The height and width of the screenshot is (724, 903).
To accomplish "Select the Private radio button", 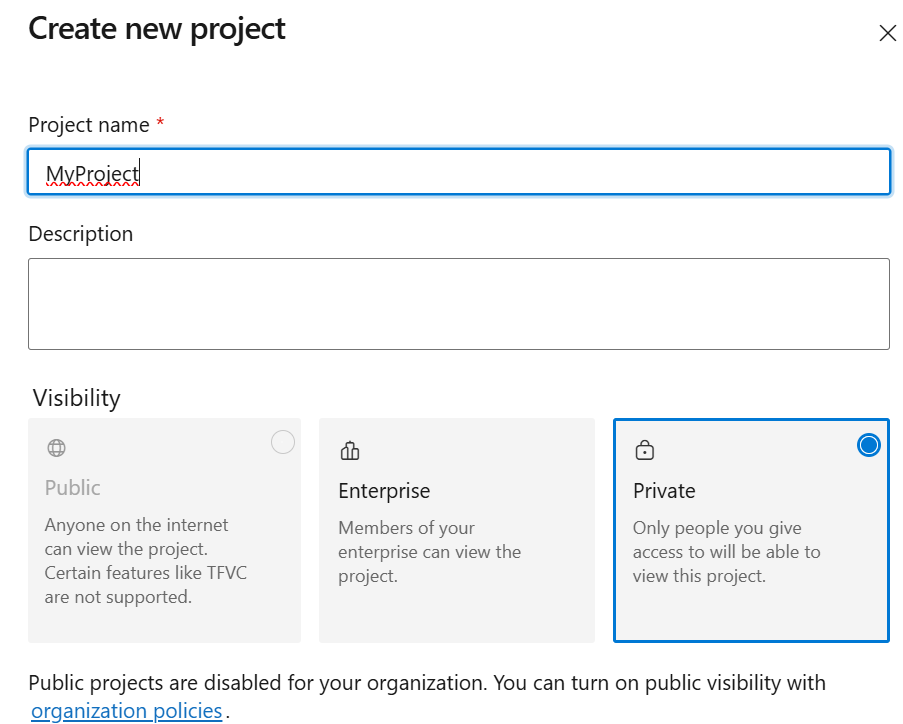I will (868, 444).
